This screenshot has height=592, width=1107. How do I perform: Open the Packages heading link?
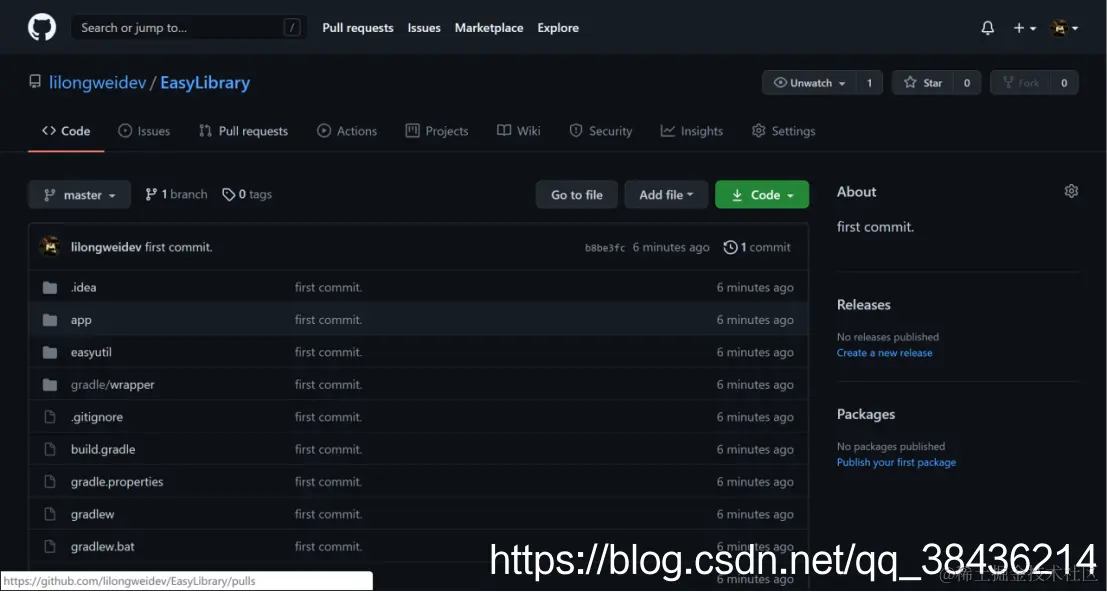click(x=866, y=414)
